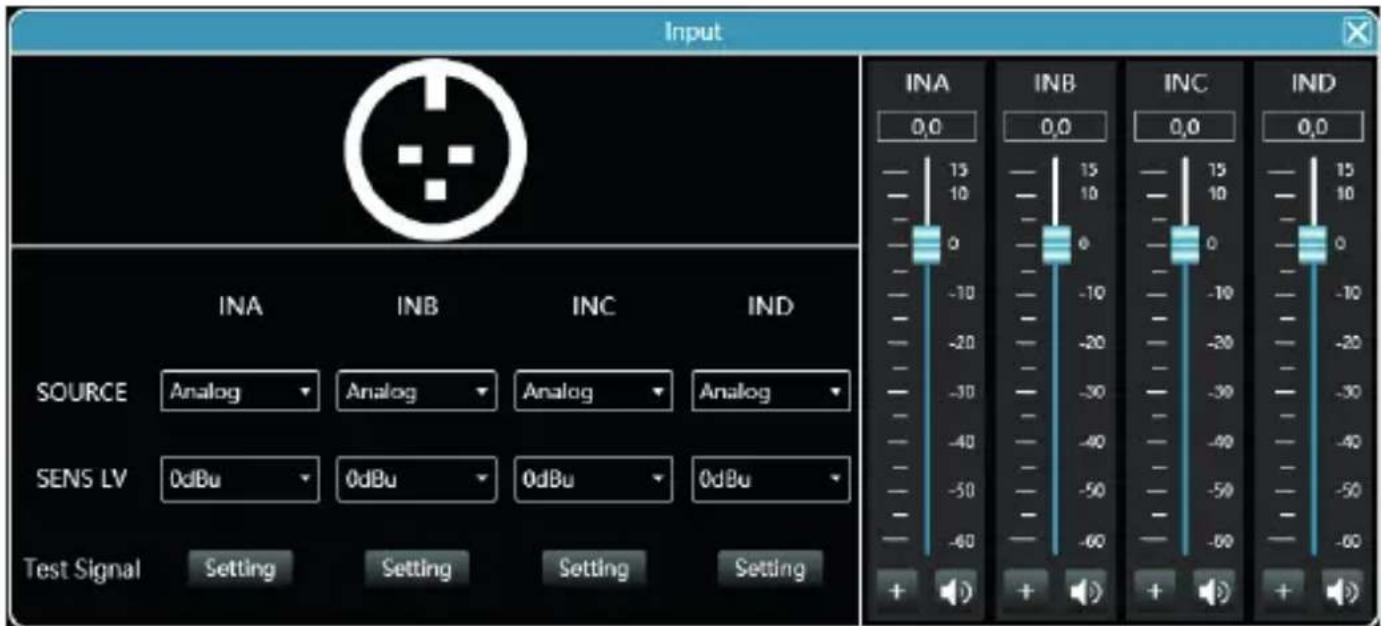Image resolution: width=1381 pixels, height=626 pixels.
Task: Click the INA column header in settings
Action: (x=240, y=307)
